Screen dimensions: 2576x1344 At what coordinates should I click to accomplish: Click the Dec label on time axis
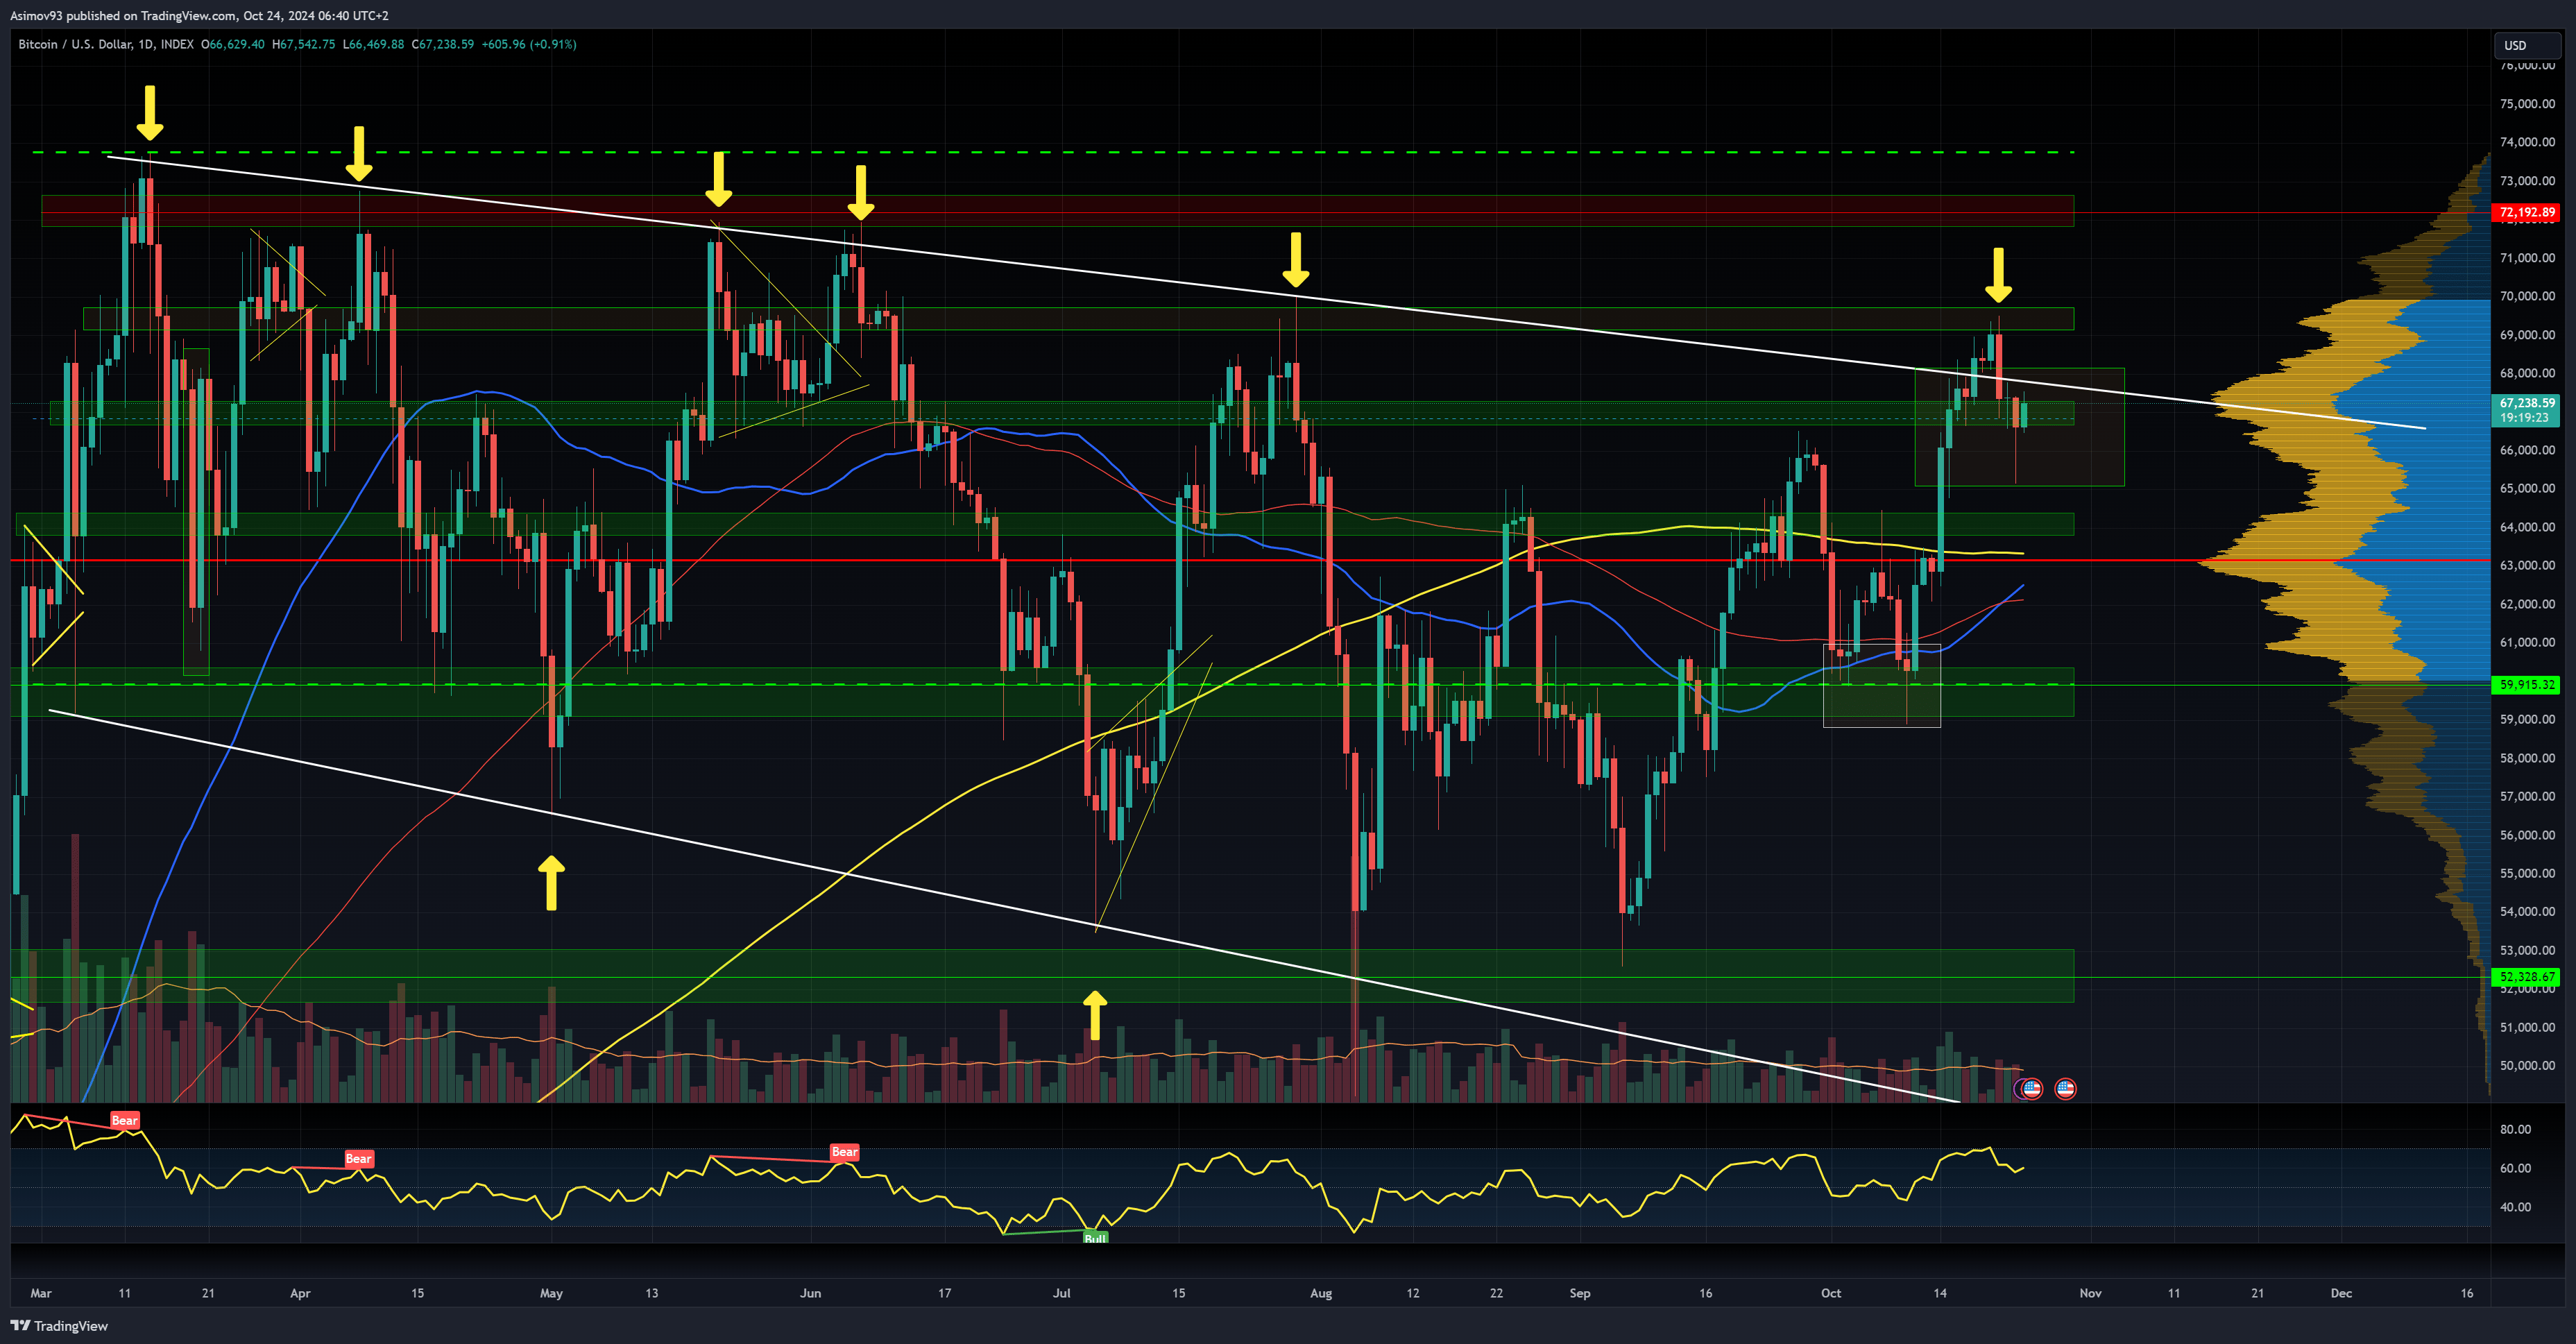click(2341, 1293)
